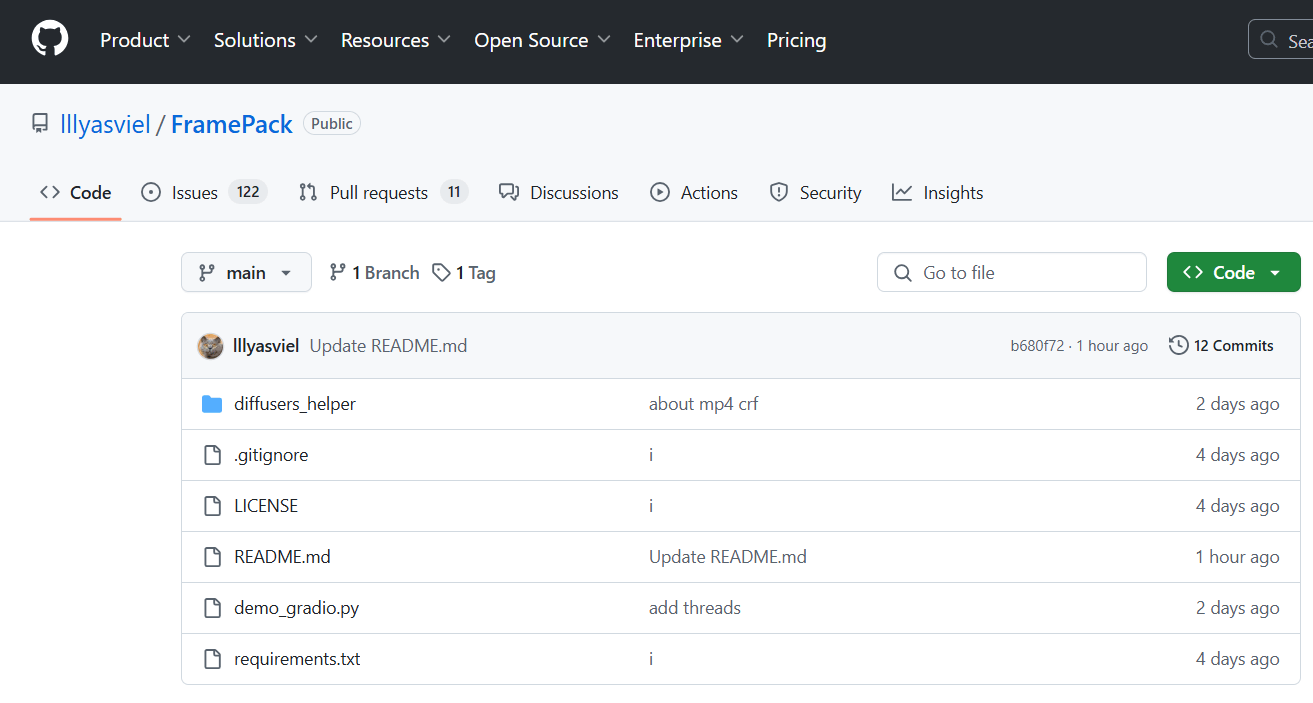Click the Issues circle-dot icon
Image resolution: width=1313 pixels, height=703 pixels.
tap(151, 193)
